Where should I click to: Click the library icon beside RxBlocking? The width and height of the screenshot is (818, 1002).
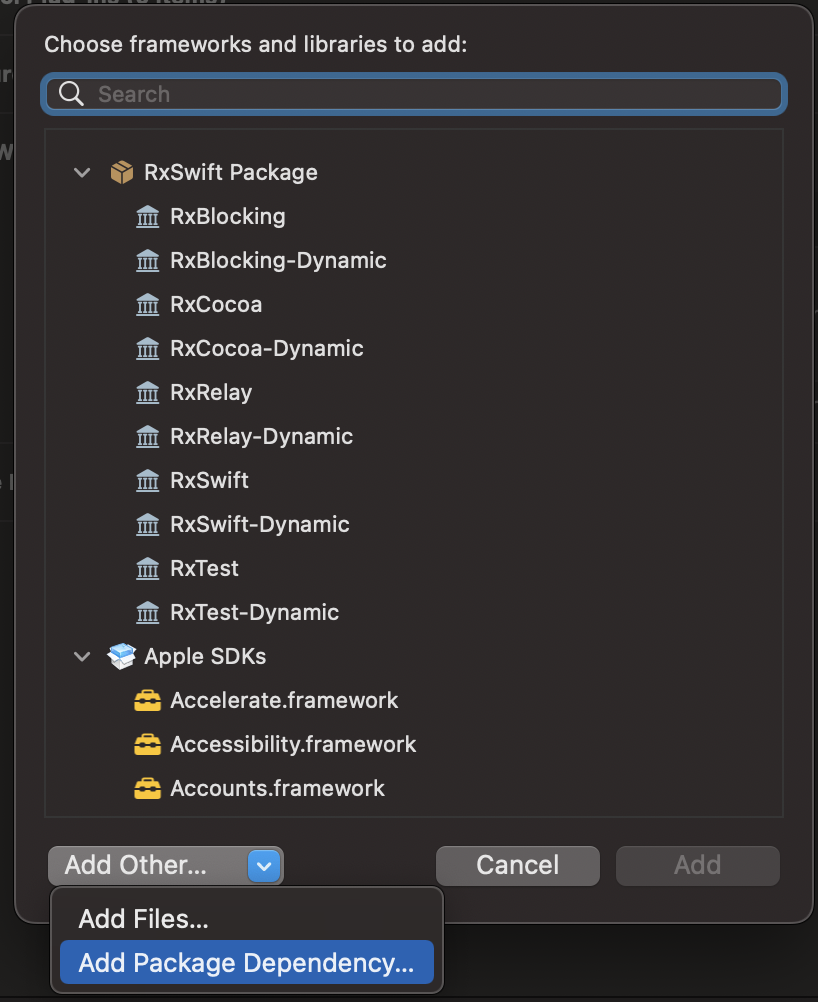click(148, 217)
